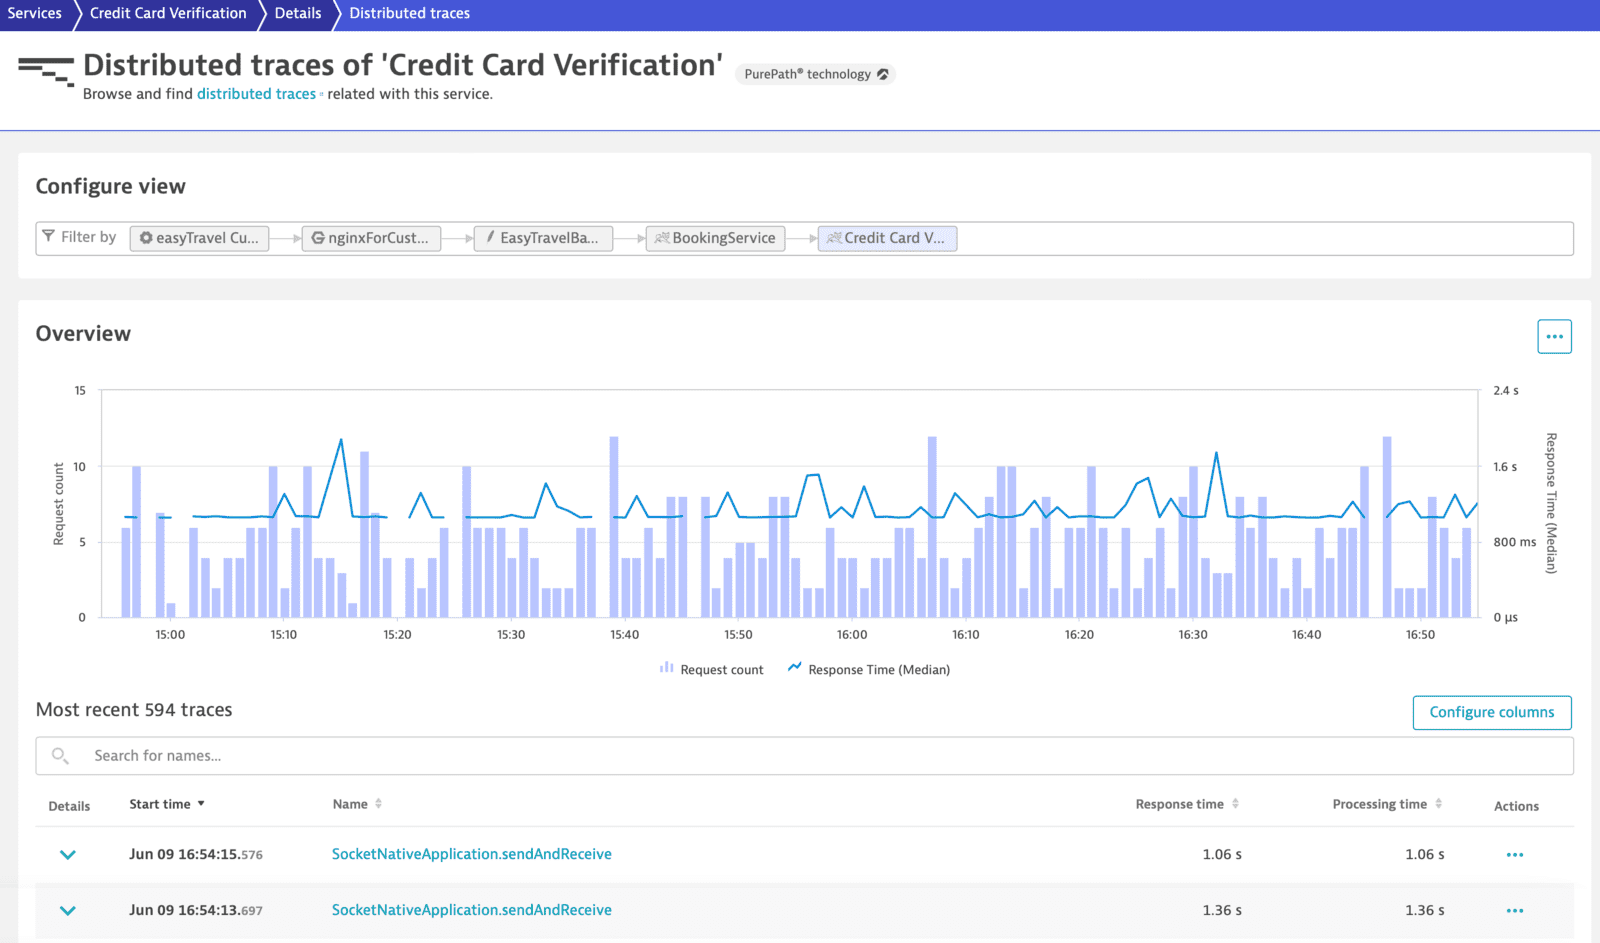Click the PurePath technology badge icon
The width and height of the screenshot is (1600, 943).
(x=883, y=74)
